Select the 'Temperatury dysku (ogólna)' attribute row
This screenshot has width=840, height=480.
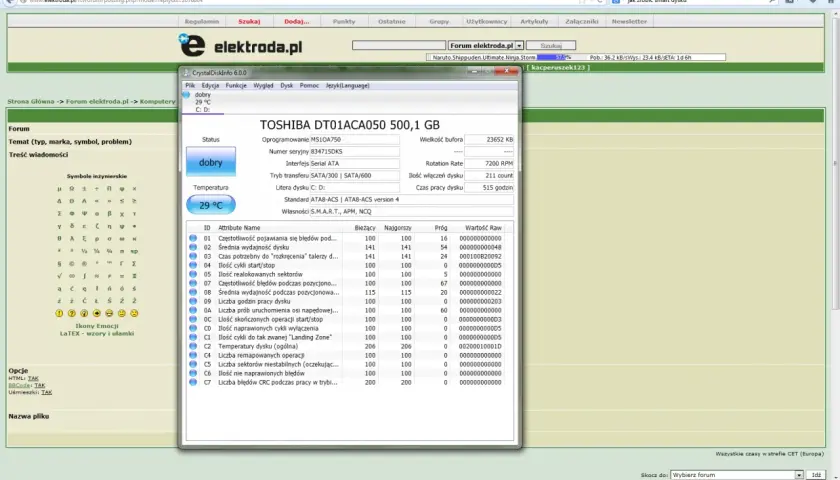pyautogui.click(x=347, y=346)
